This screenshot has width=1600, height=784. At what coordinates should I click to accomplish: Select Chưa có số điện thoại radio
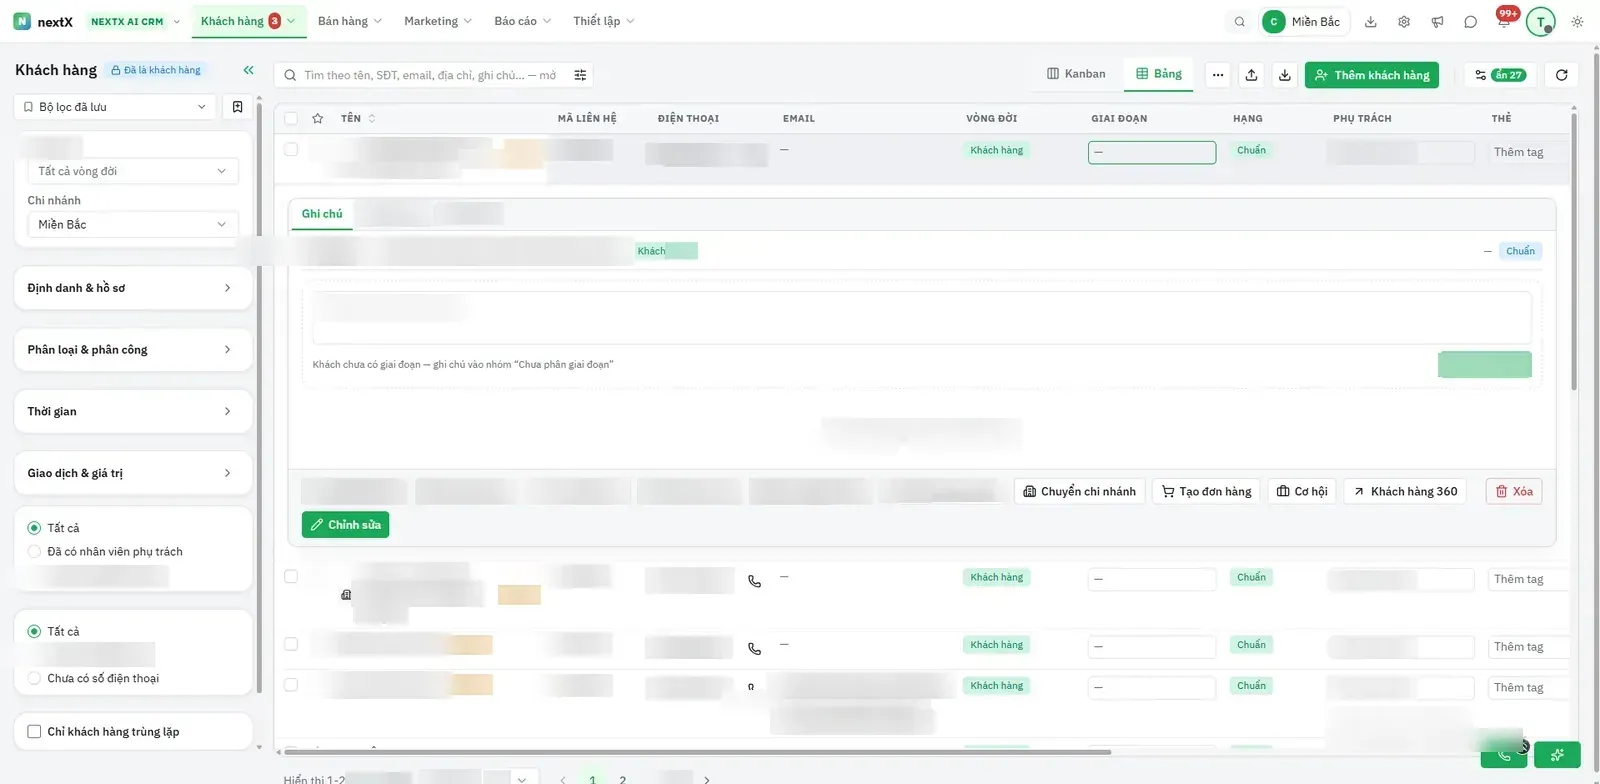coord(34,678)
